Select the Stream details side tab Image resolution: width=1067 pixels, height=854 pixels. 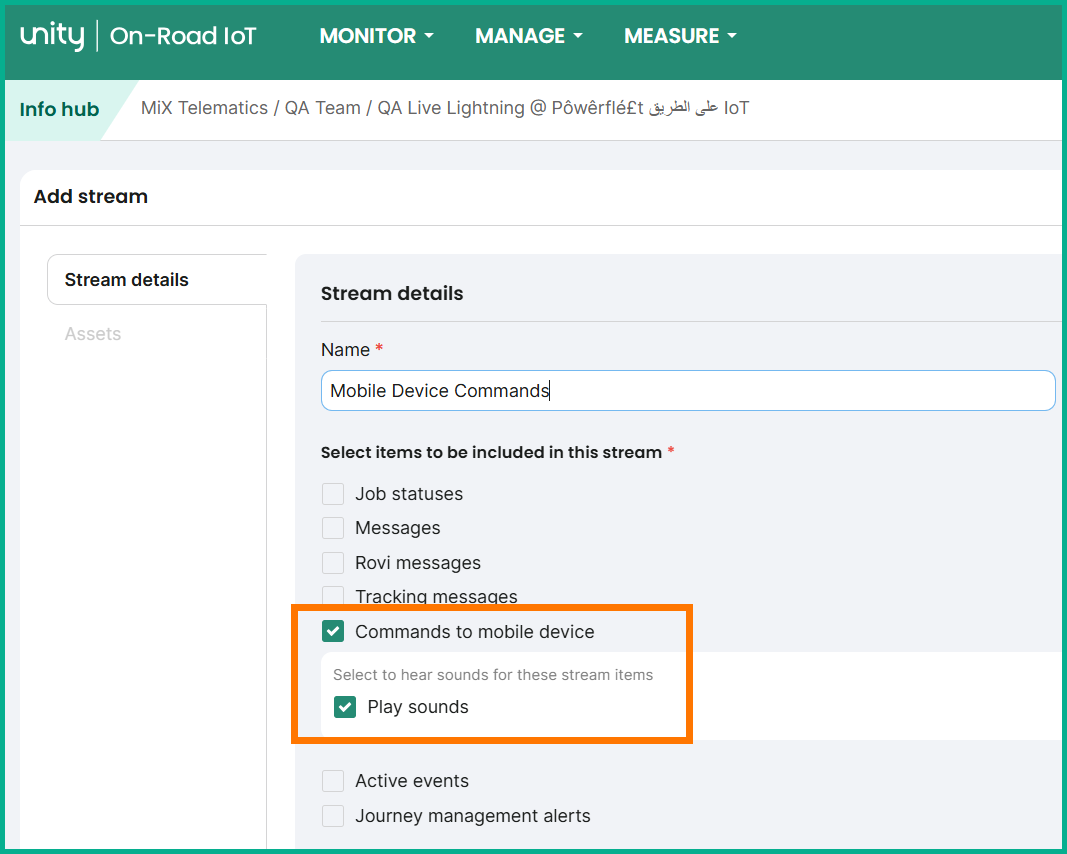127,280
